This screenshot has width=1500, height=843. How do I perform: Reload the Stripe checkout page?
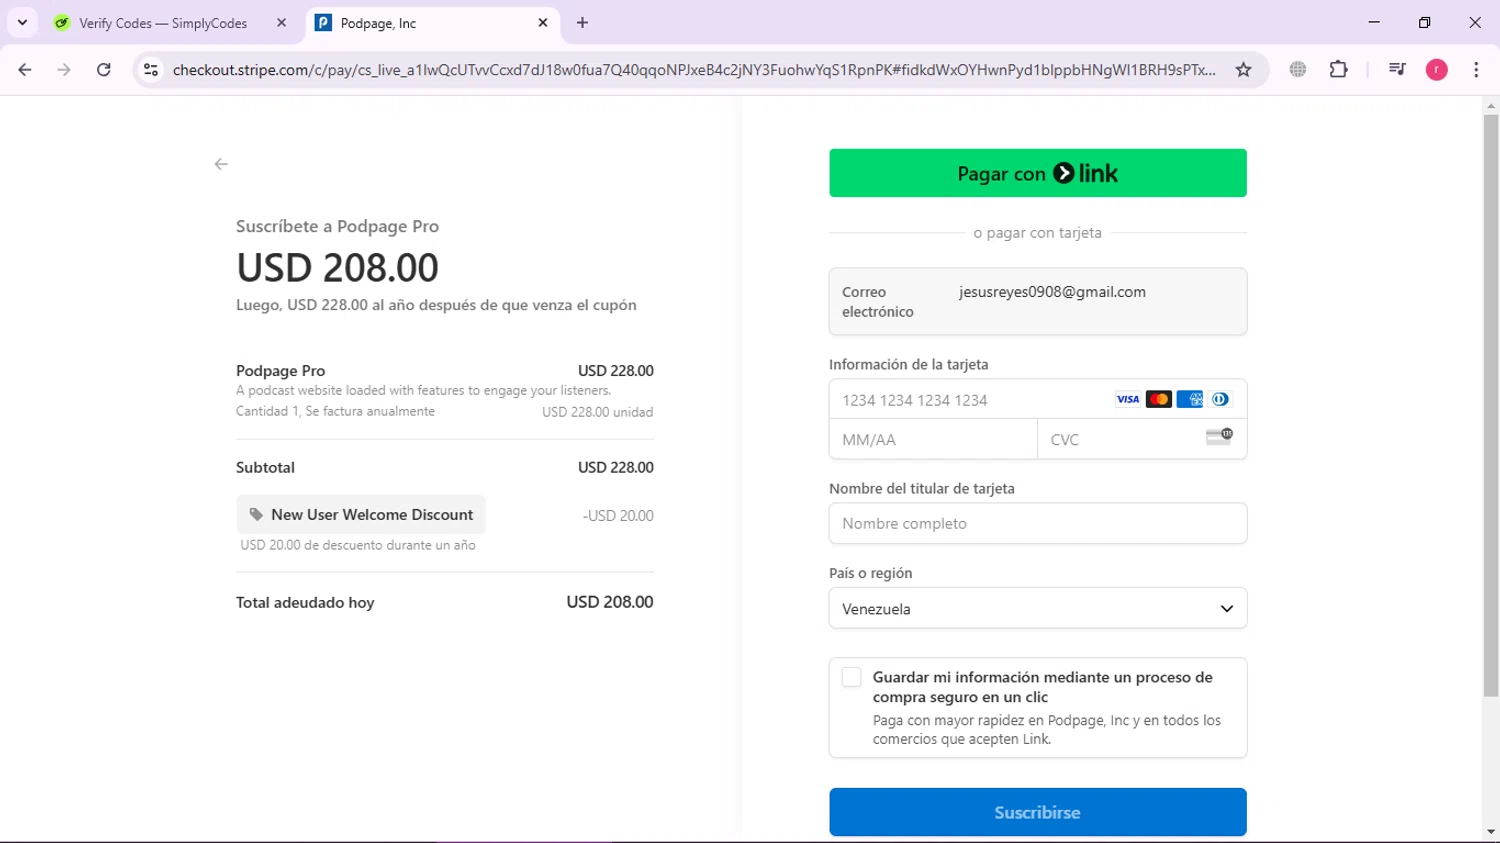point(104,70)
